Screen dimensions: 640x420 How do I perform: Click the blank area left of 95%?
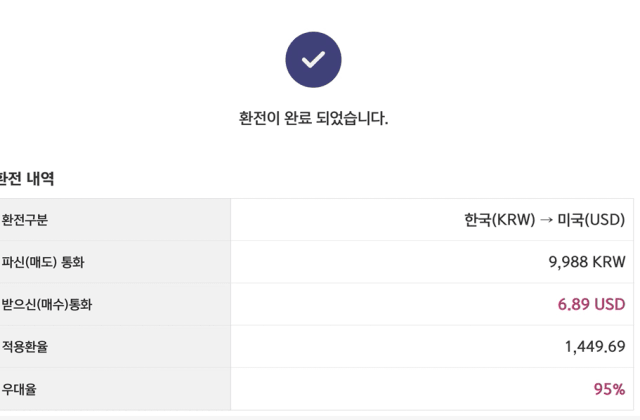click(410, 389)
